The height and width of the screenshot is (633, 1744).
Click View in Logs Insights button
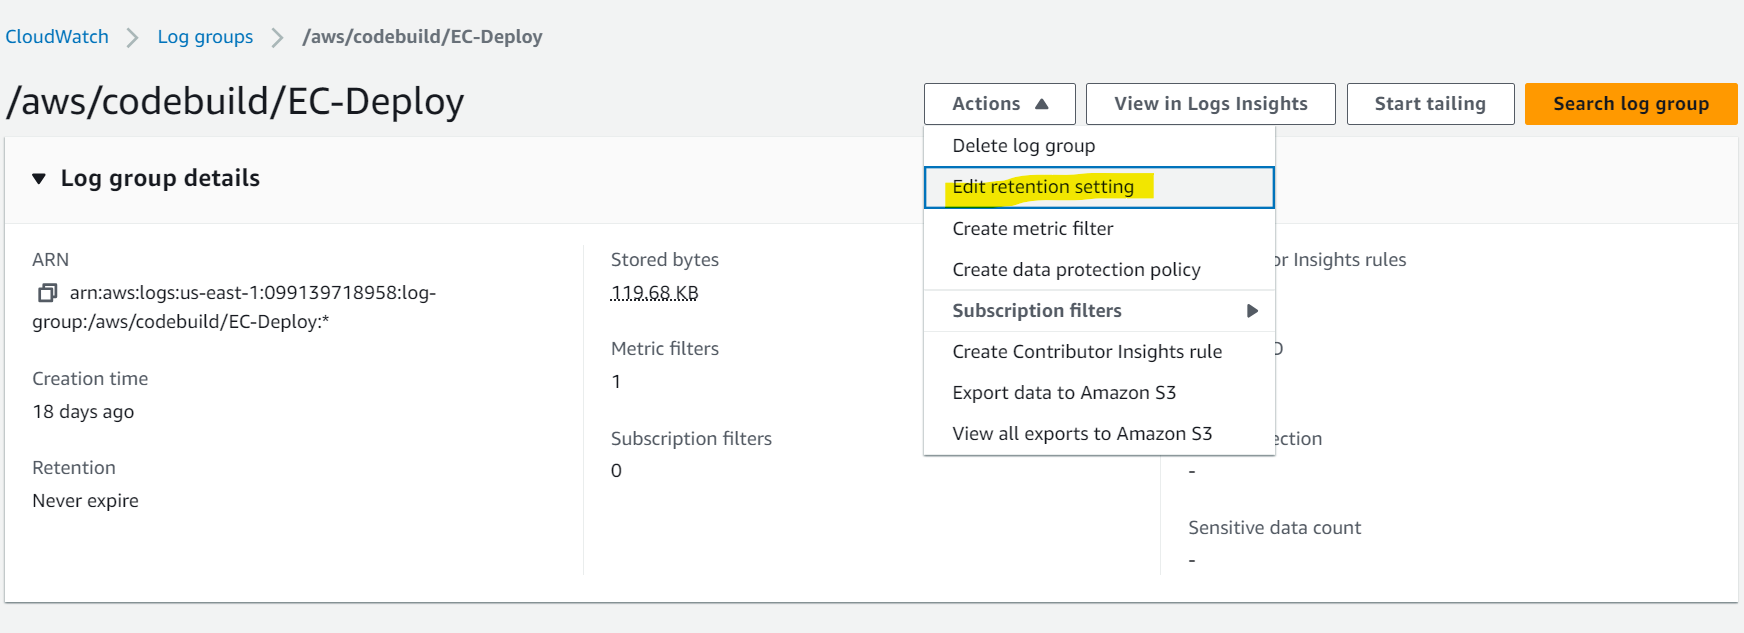[x=1210, y=104]
